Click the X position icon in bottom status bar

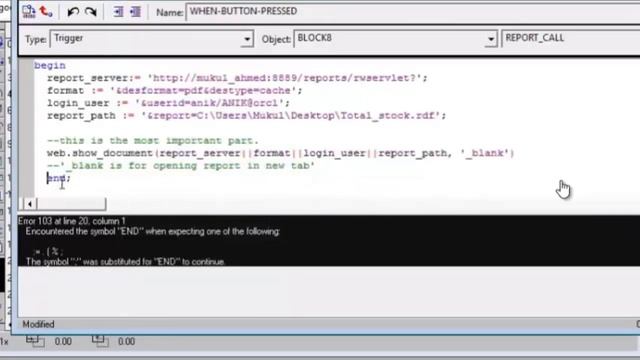(x=35, y=341)
